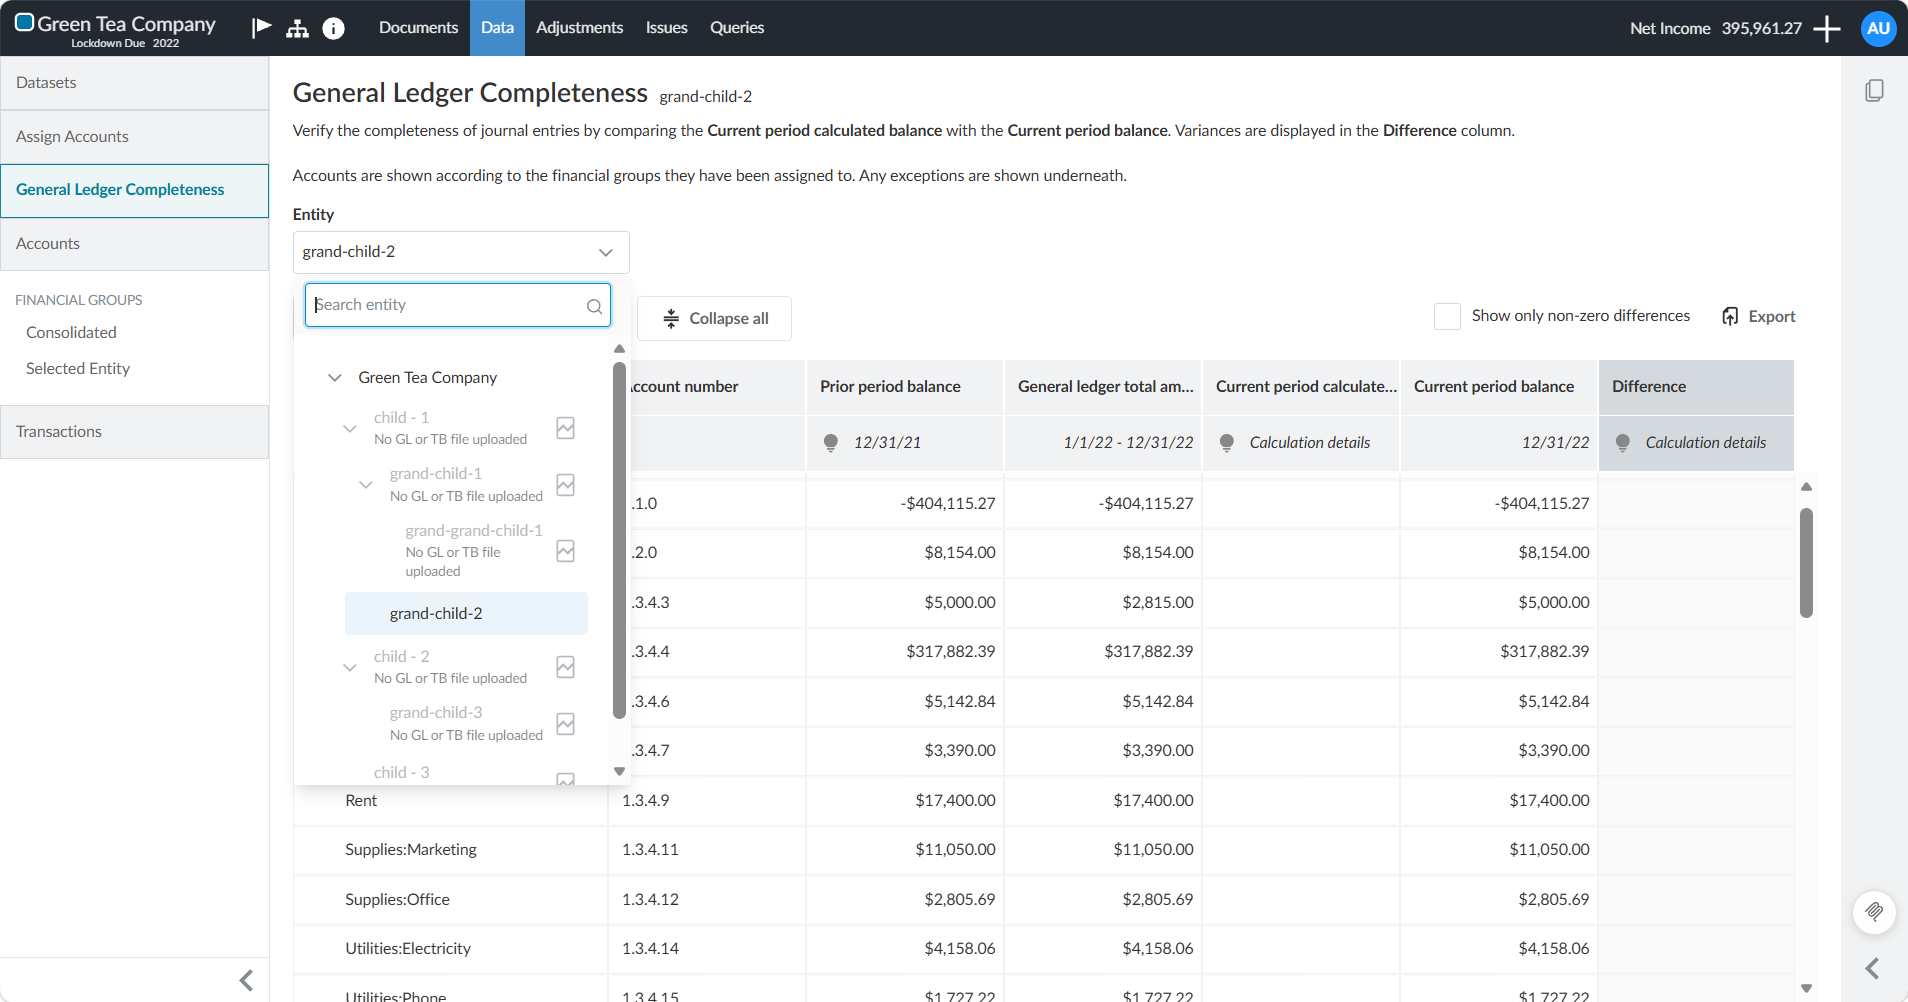Collapse the child - 2 tree node
This screenshot has height=1002, width=1908.
tap(350, 667)
